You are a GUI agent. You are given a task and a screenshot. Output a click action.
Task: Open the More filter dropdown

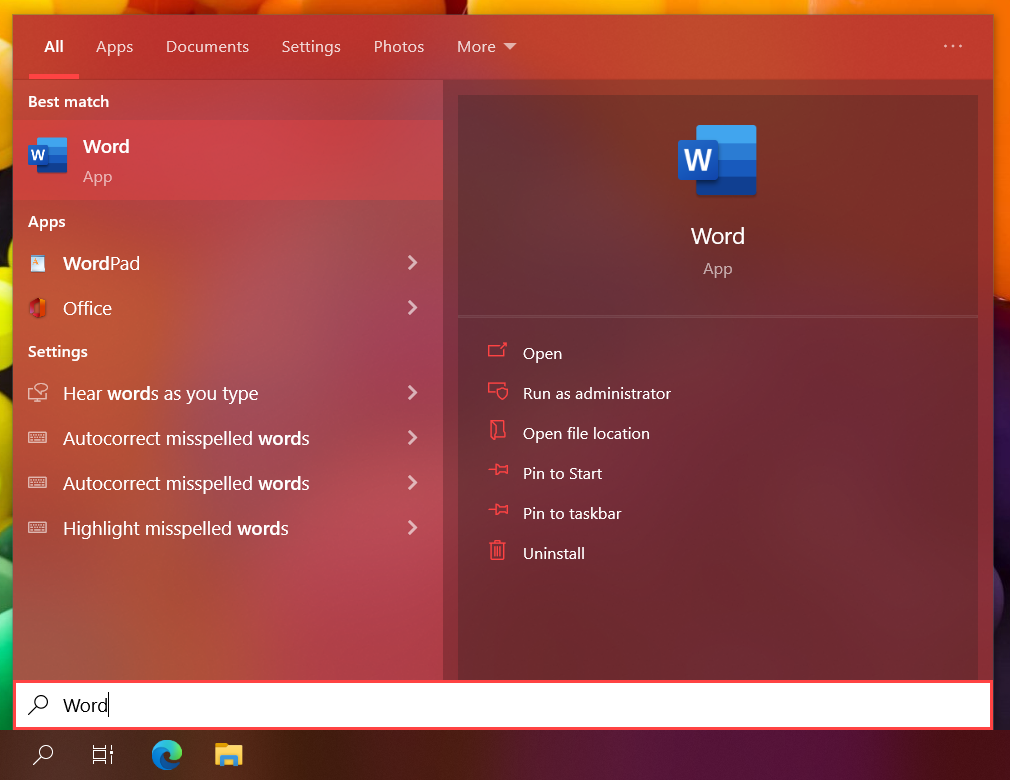click(486, 46)
